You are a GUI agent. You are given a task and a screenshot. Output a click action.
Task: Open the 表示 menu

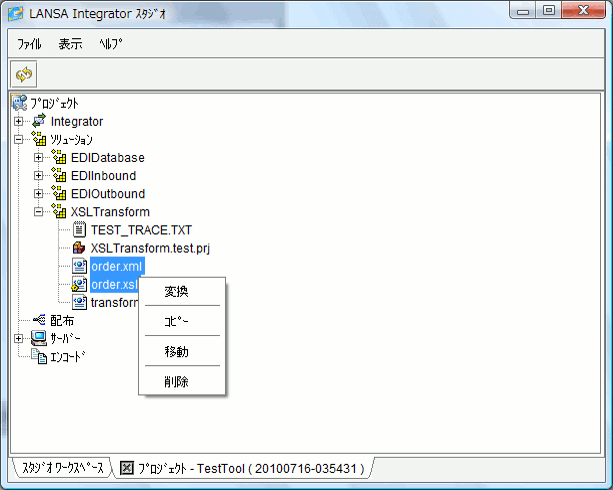(70, 44)
